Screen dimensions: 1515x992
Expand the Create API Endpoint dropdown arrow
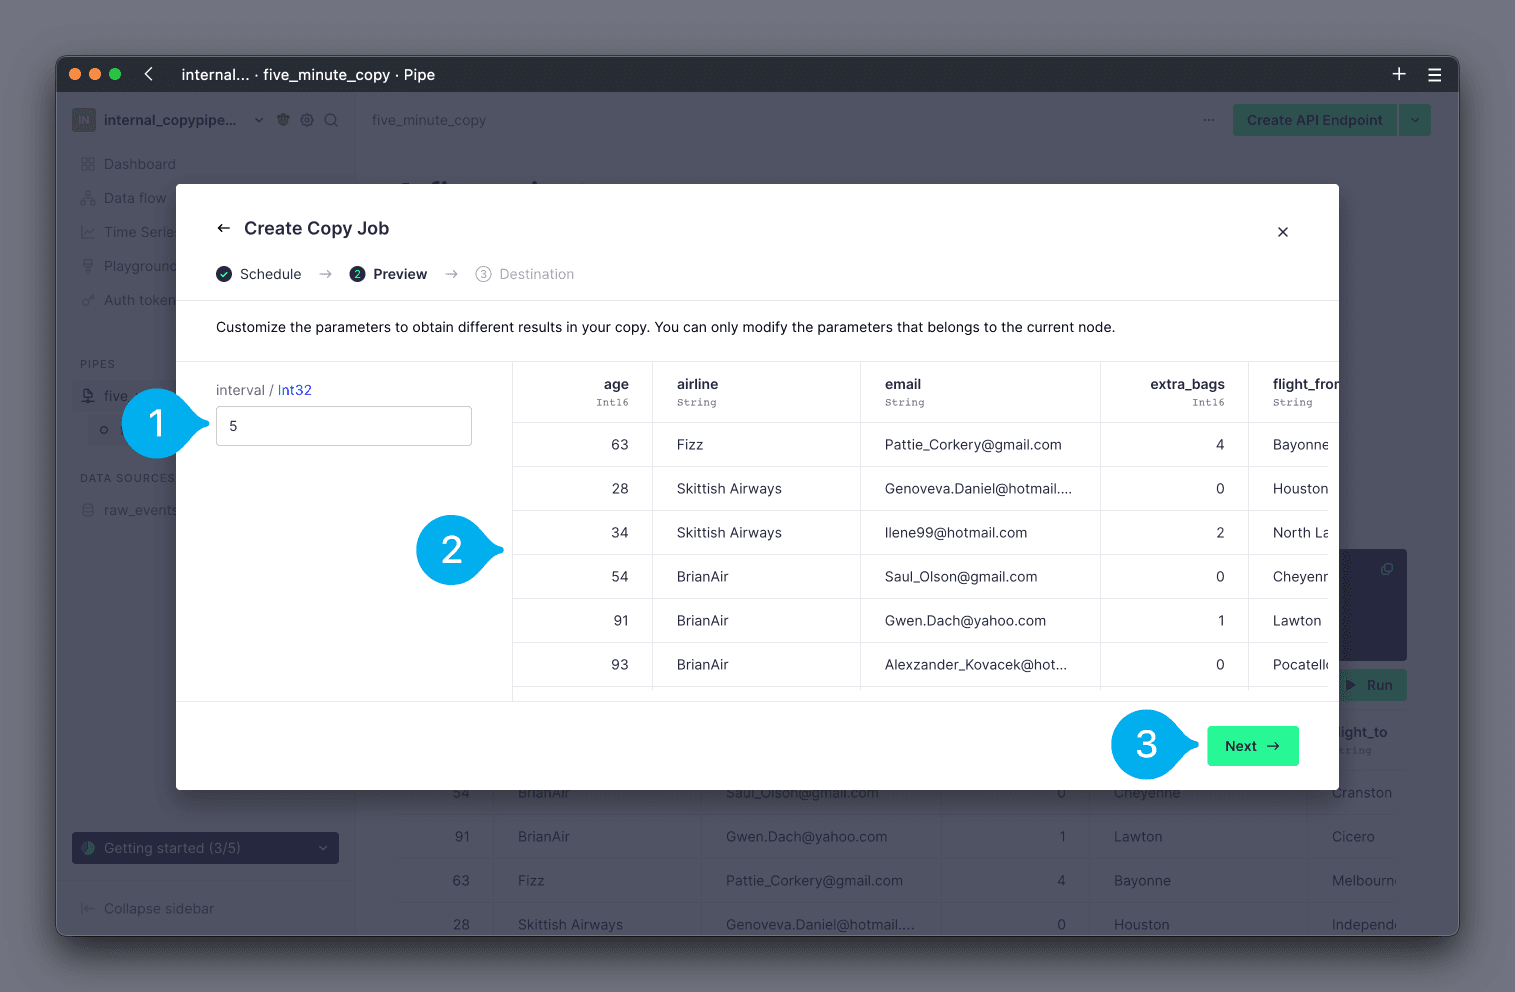click(1414, 120)
